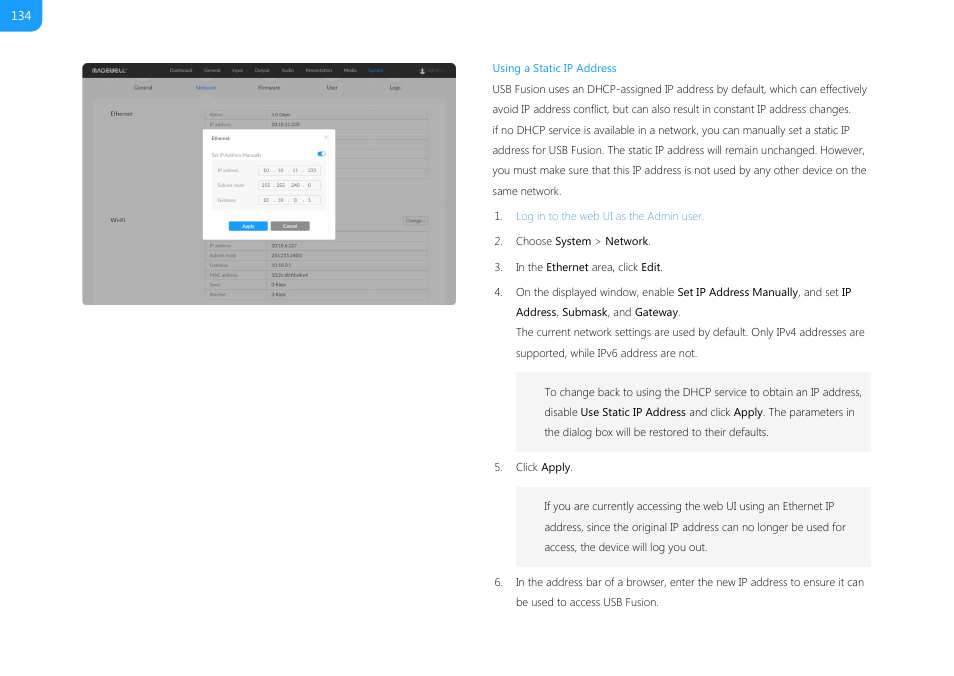Open the Presentation menu
This screenshot has width=954, height=676.
[319, 71]
